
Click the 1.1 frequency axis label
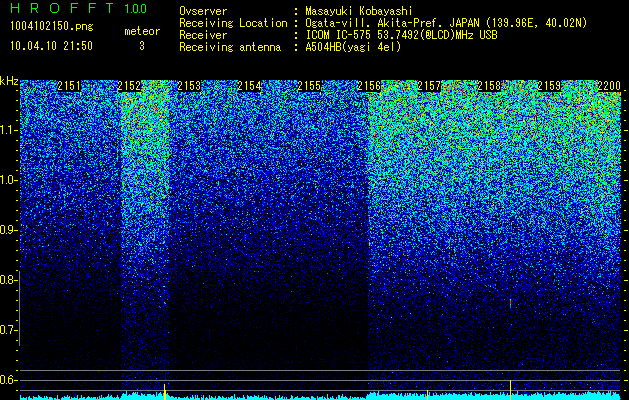(x=9, y=130)
